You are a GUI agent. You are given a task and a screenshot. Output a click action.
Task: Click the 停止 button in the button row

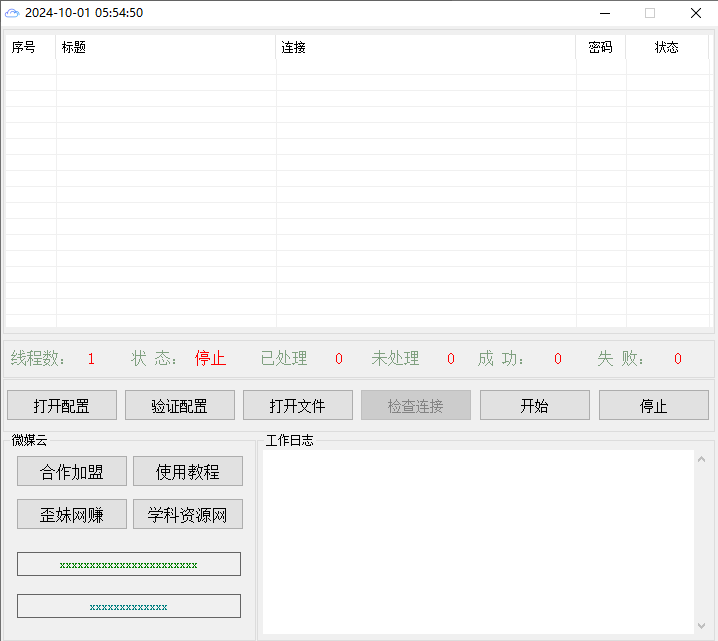pos(653,405)
